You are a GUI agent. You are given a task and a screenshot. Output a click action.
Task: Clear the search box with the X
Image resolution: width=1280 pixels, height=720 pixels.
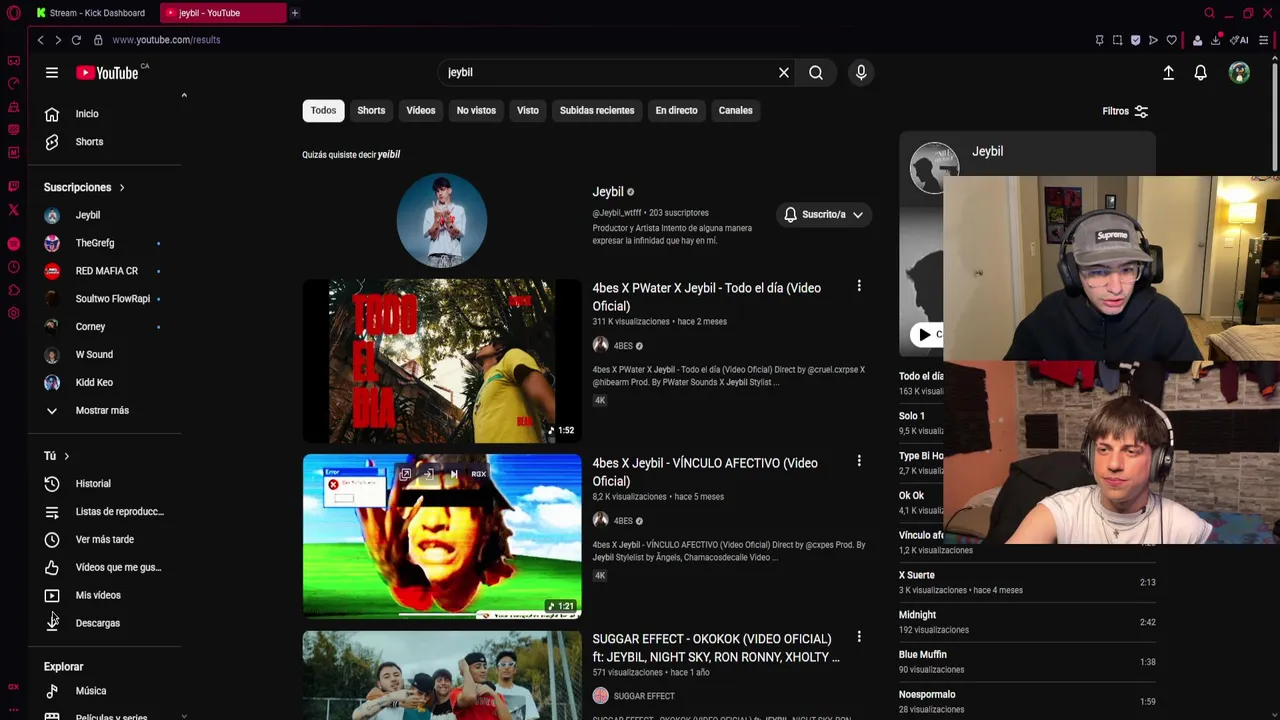pos(784,72)
